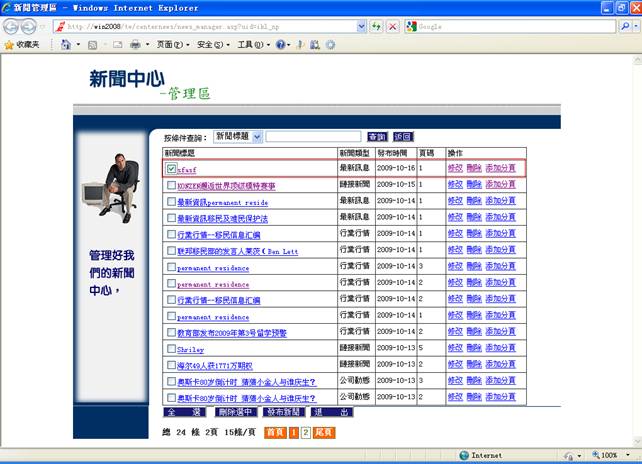Viewport: 642px width, 464px height.
Task: Click the Google search magnifier icon
Action: (x=625, y=26)
